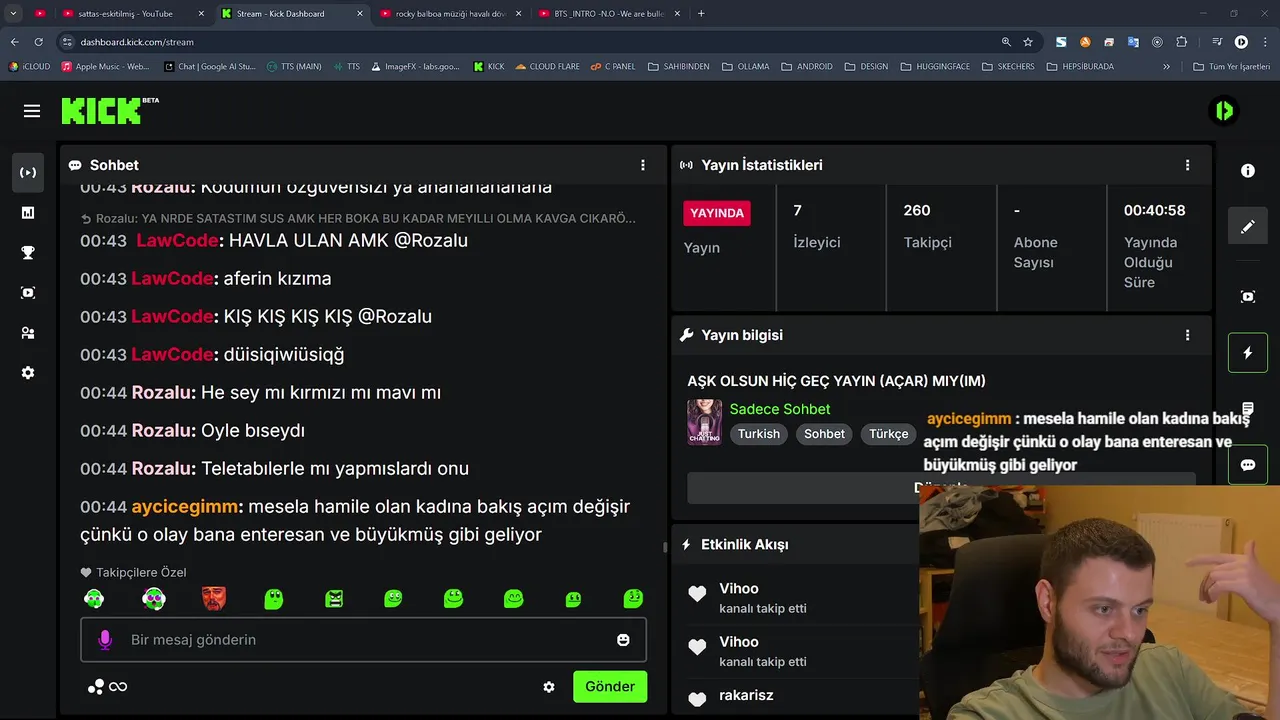1280x720 pixels.
Task: Click LawCode on the 'aferin kızıma' message
Action: pyautogui.click(x=172, y=278)
